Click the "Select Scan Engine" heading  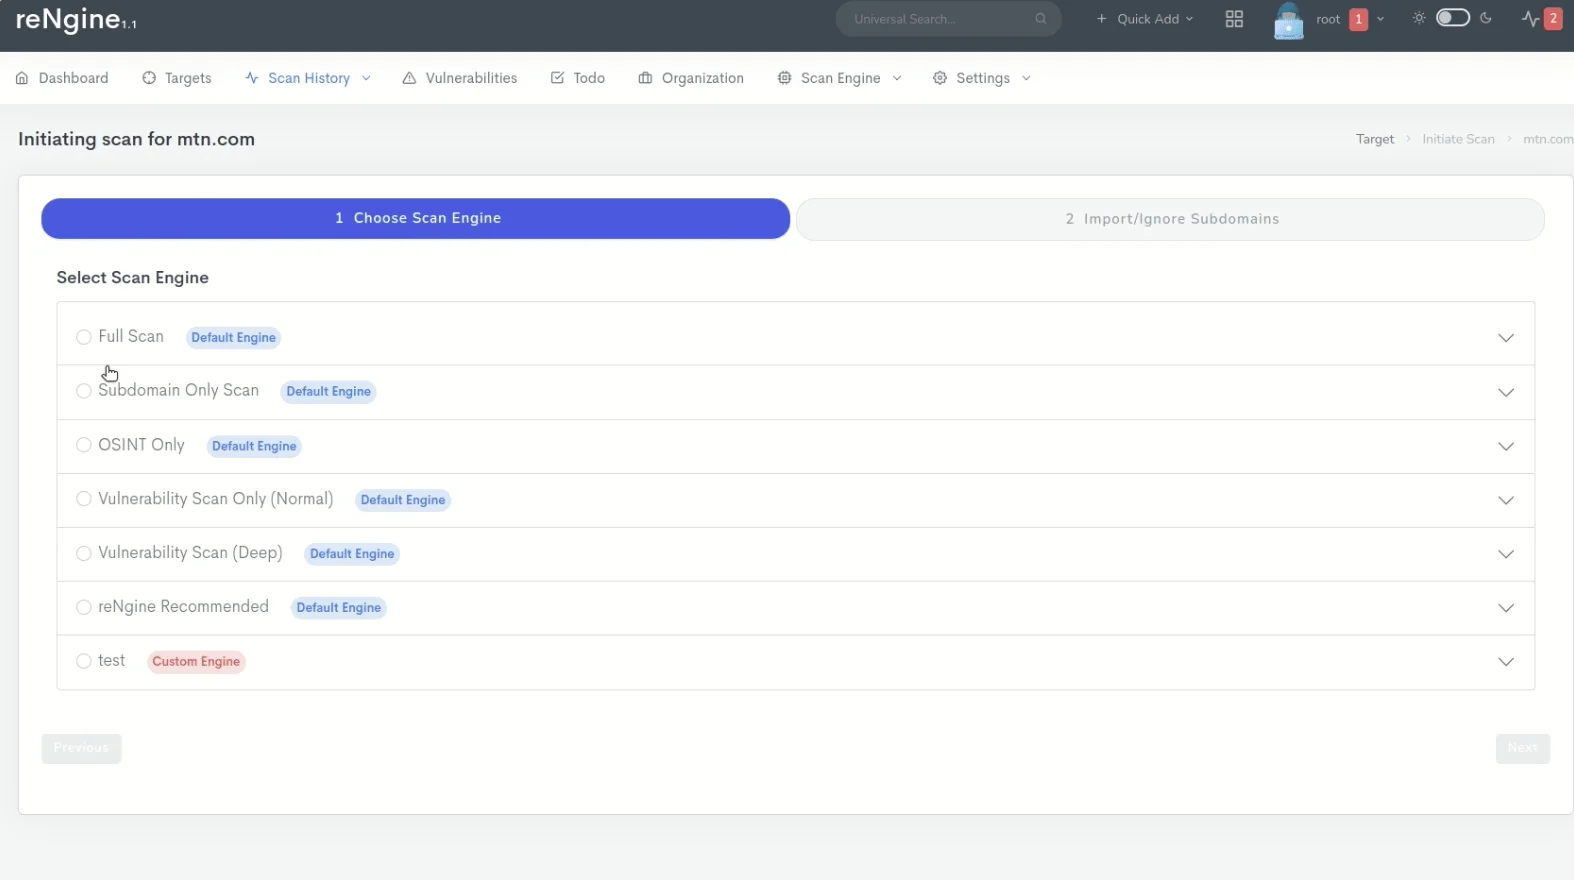pos(133,277)
